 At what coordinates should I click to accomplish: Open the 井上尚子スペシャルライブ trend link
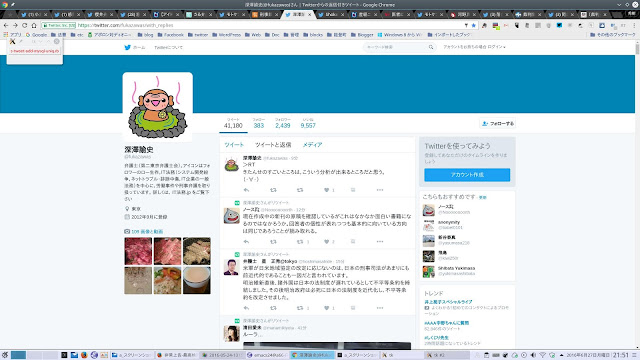coord(448,302)
